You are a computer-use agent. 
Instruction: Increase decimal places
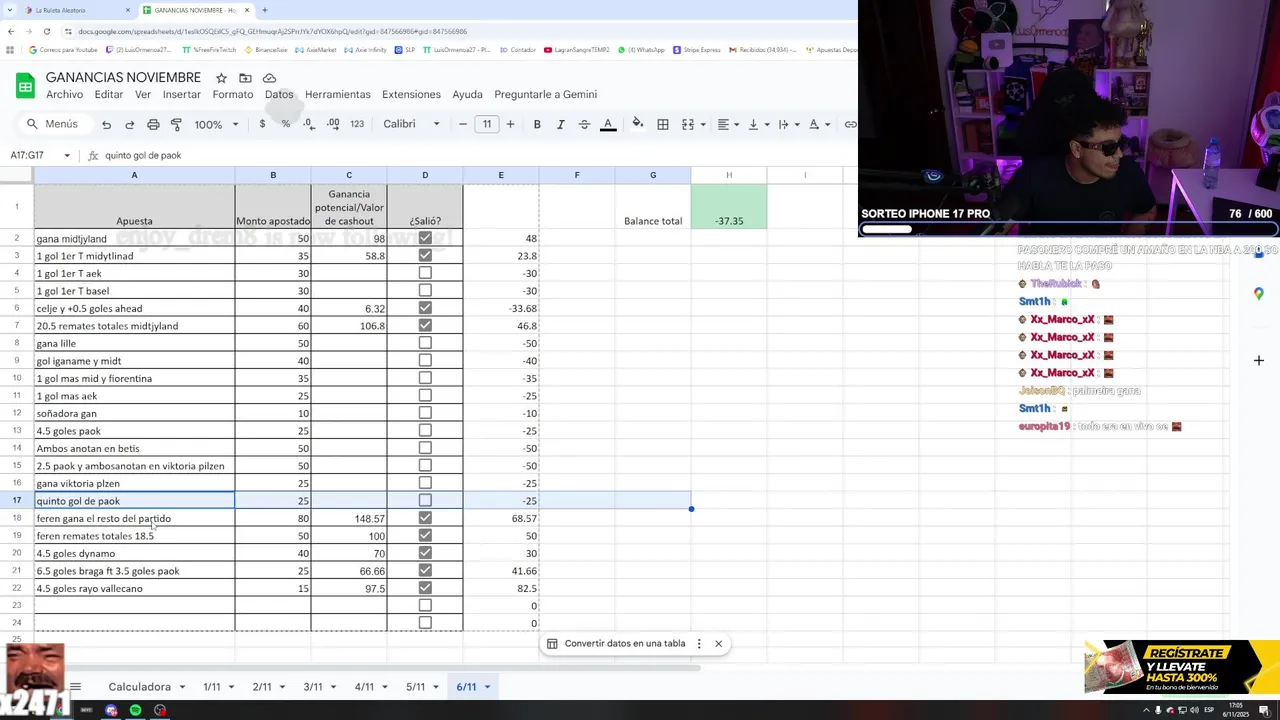pyautogui.click(x=333, y=124)
